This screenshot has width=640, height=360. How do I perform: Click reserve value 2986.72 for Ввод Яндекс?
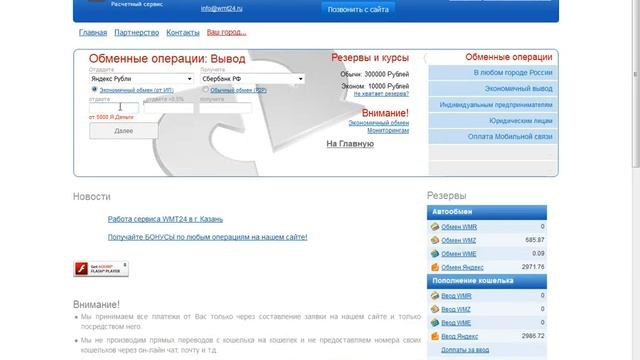[x=533, y=336]
